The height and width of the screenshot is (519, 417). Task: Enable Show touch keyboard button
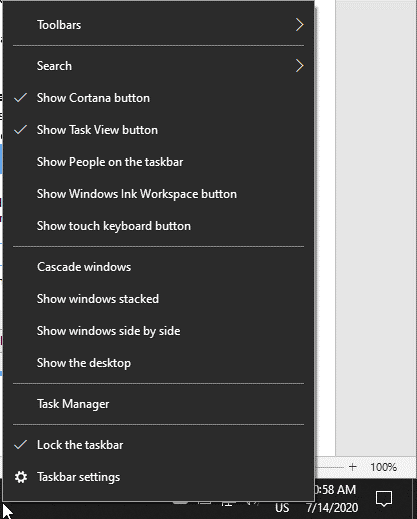[158, 226]
